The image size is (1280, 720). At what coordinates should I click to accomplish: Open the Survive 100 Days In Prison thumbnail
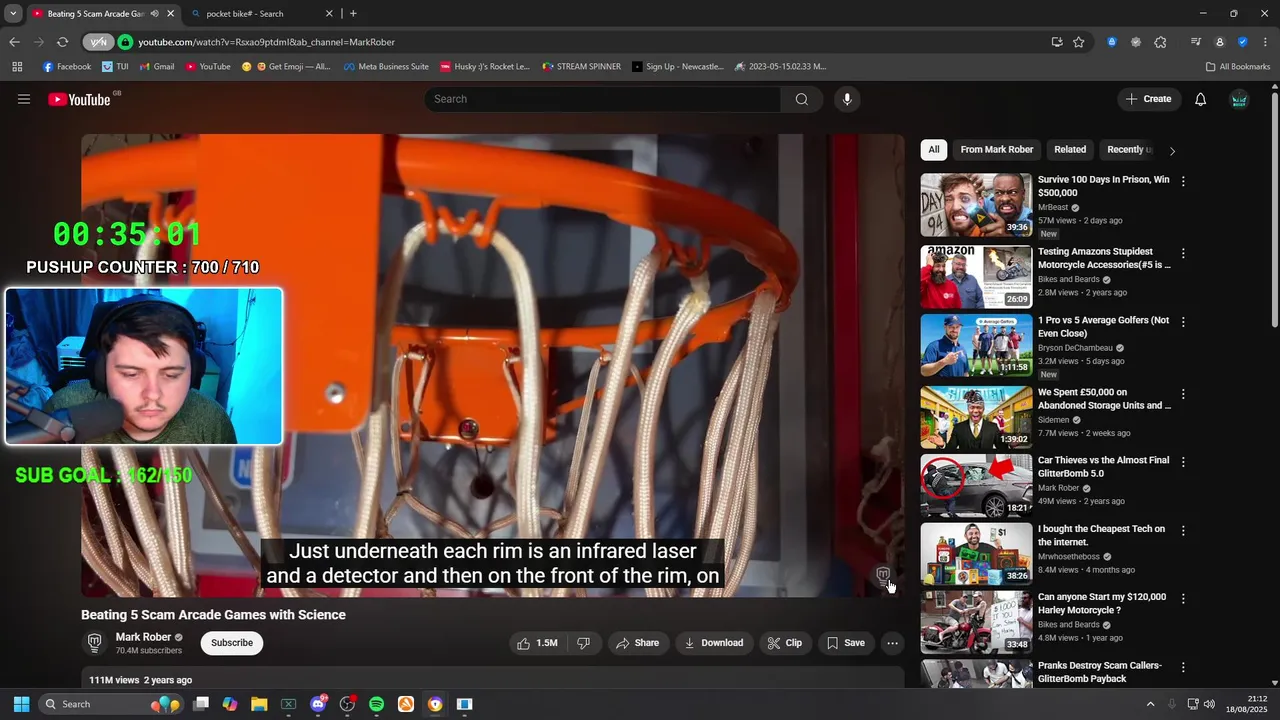click(x=976, y=205)
